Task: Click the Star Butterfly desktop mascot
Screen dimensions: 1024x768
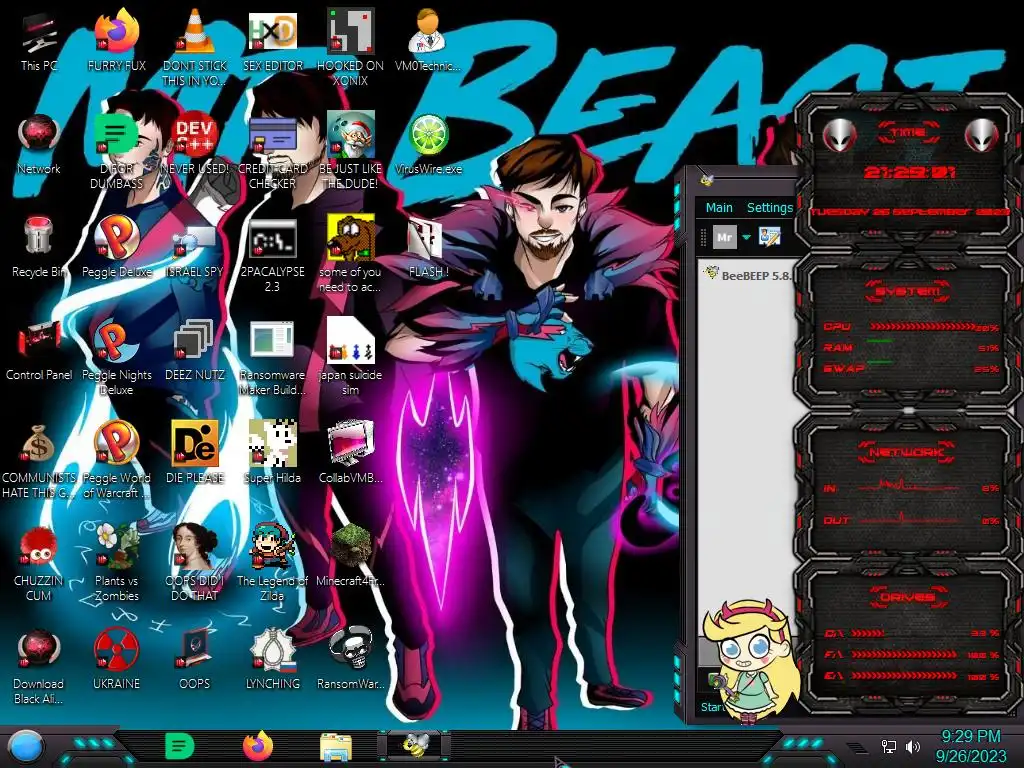Action: pos(751,663)
